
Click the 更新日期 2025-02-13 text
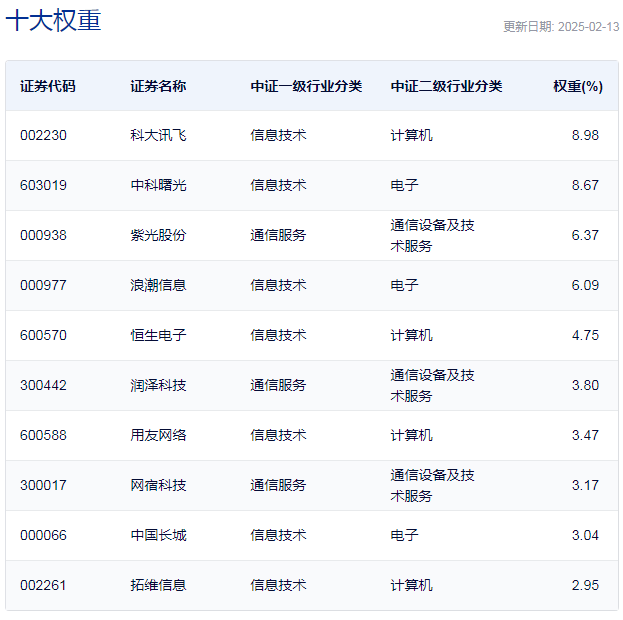pyautogui.click(x=560, y=27)
